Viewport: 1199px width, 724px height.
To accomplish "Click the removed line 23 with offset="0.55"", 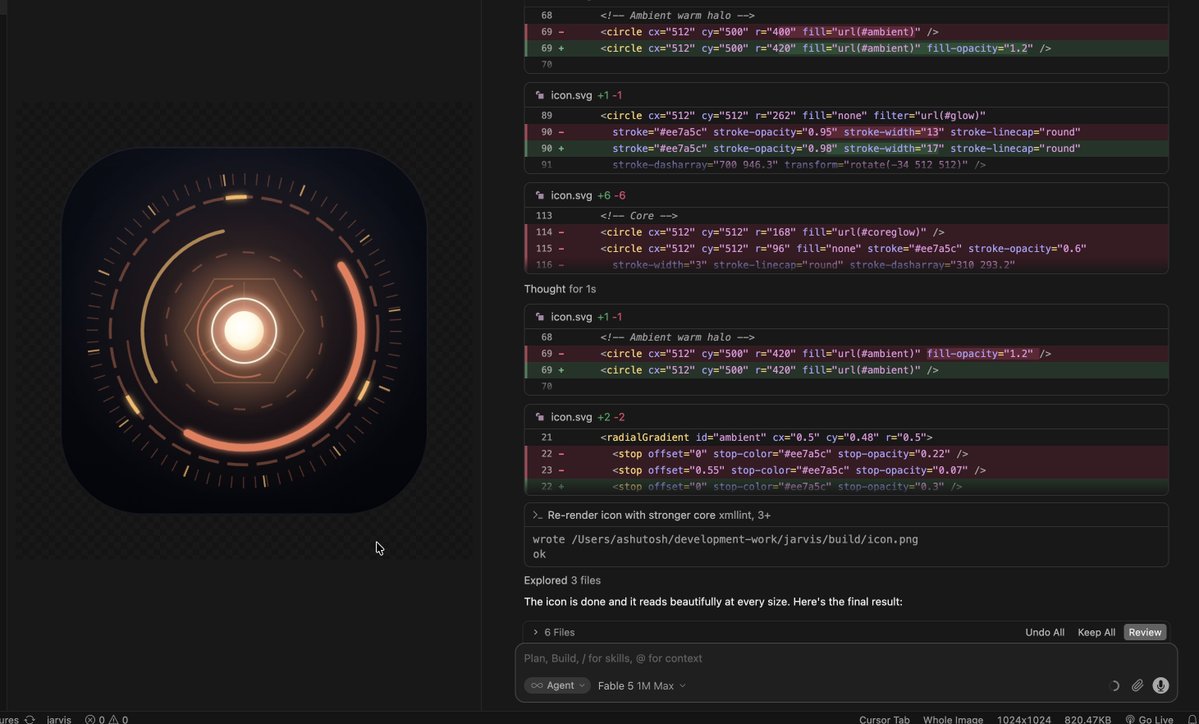I will pyautogui.click(x=846, y=470).
